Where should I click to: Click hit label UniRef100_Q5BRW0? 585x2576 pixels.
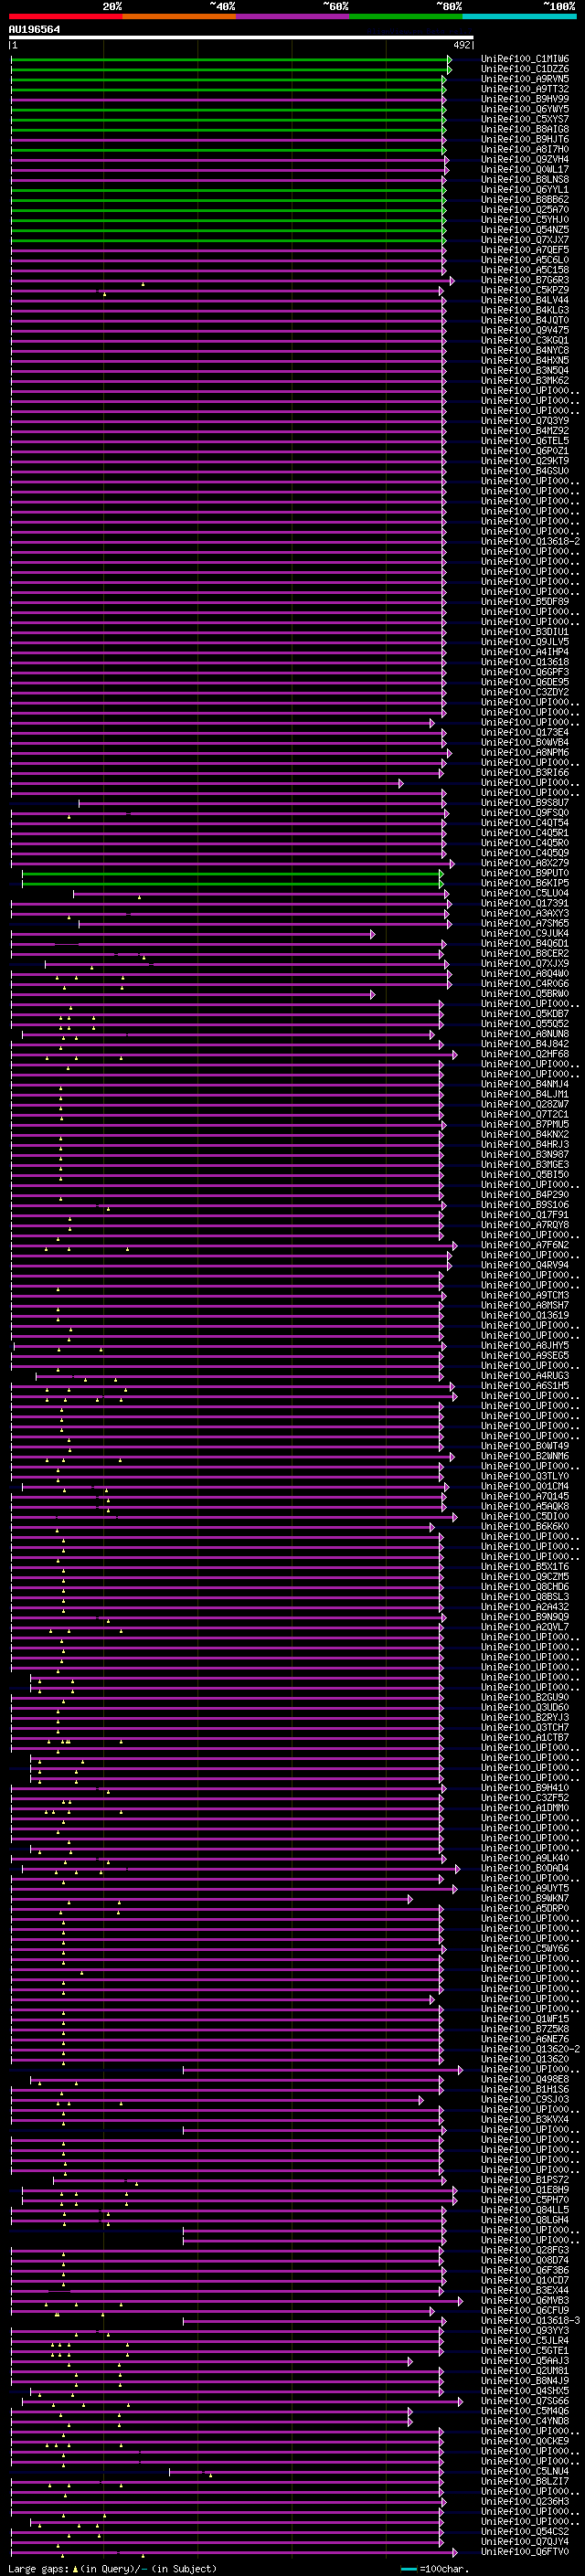coord(525,994)
